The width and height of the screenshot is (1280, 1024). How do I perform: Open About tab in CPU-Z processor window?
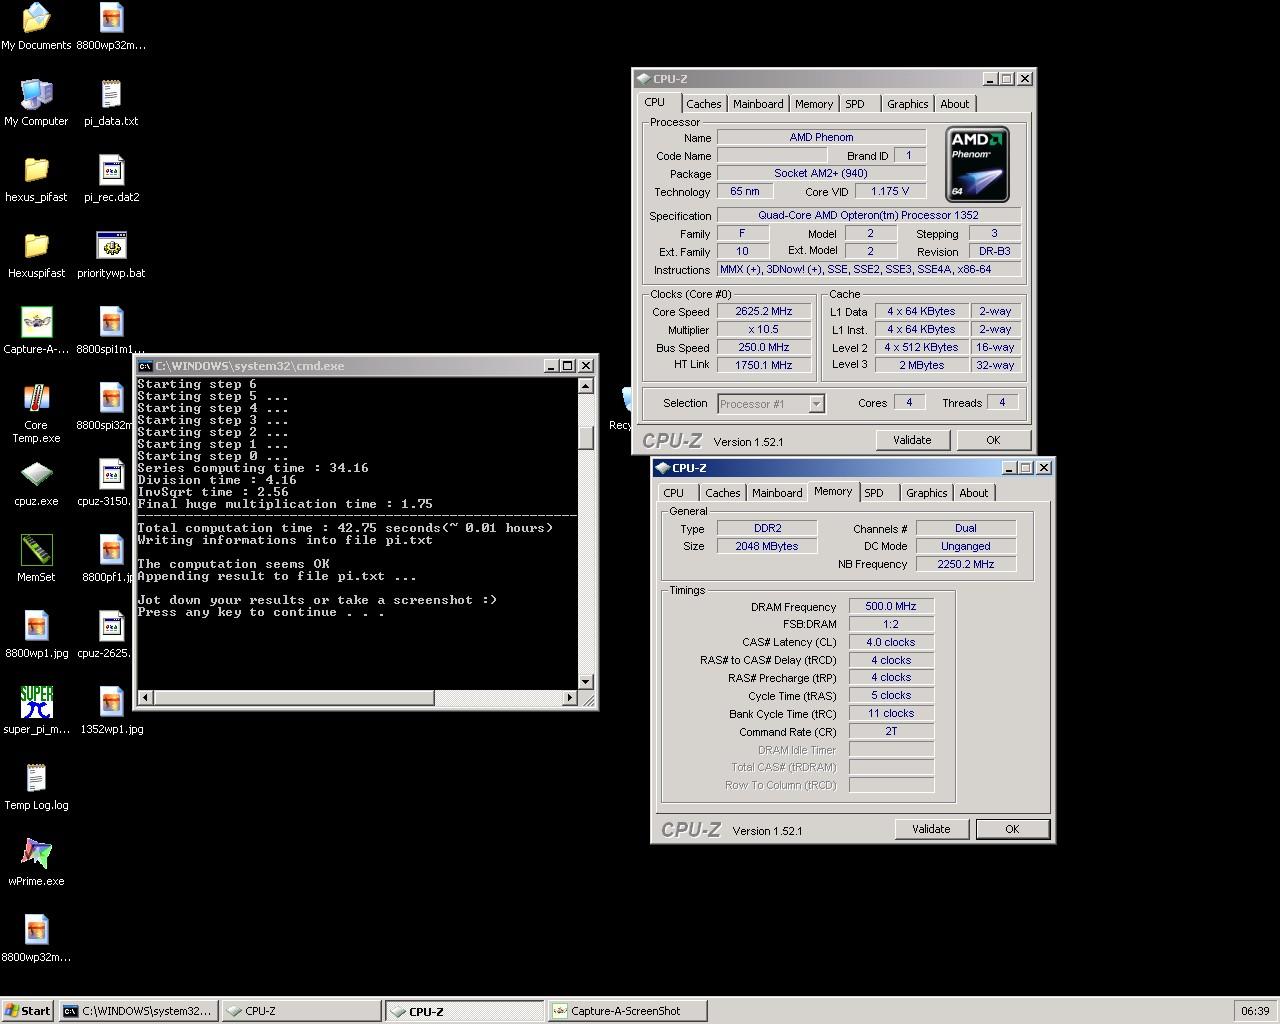(x=955, y=104)
